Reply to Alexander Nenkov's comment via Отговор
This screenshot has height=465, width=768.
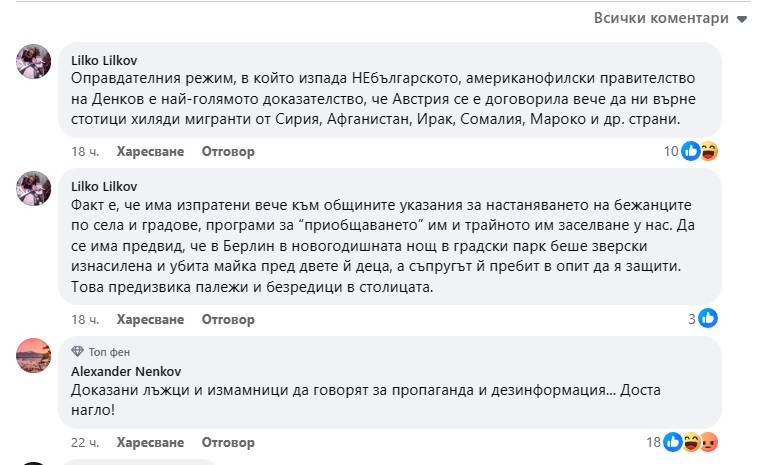point(228,442)
